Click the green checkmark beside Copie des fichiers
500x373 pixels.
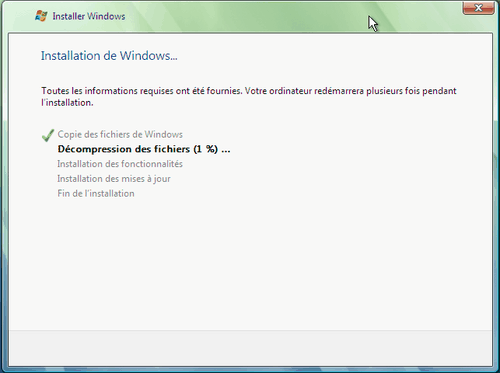pos(48,135)
